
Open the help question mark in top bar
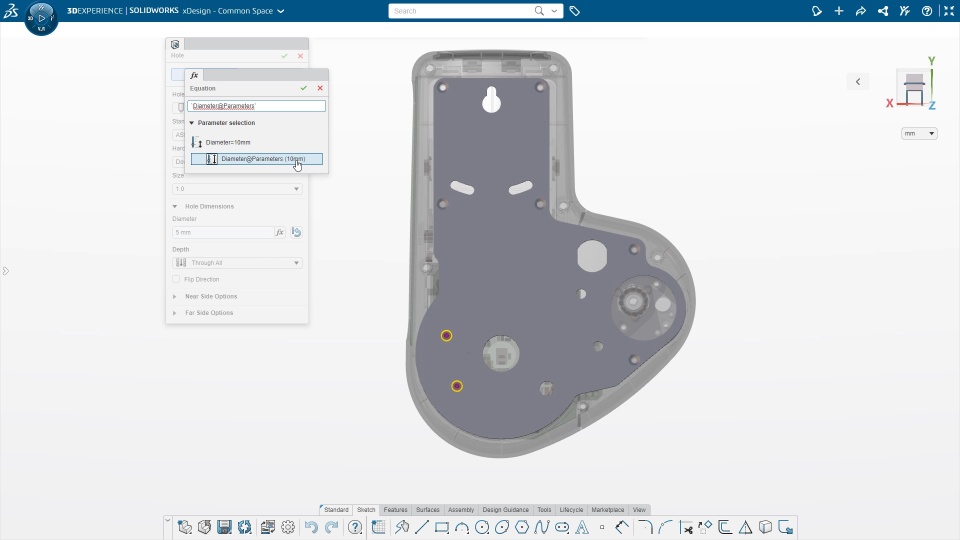click(927, 11)
